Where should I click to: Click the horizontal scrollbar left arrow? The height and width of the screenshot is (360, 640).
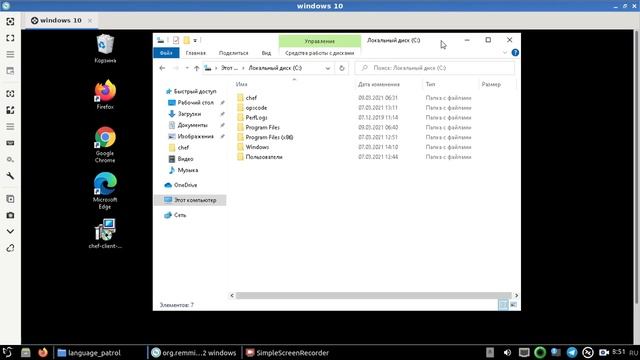point(232,296)
